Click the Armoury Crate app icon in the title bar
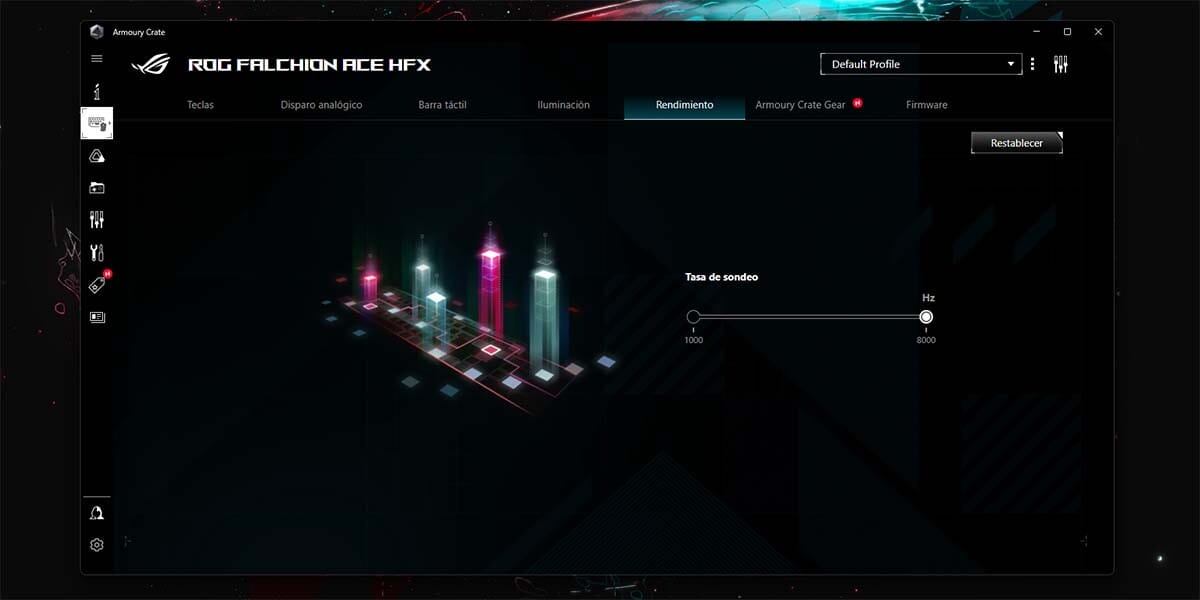Screen dimensions: 1200x600 click(97, 32)
